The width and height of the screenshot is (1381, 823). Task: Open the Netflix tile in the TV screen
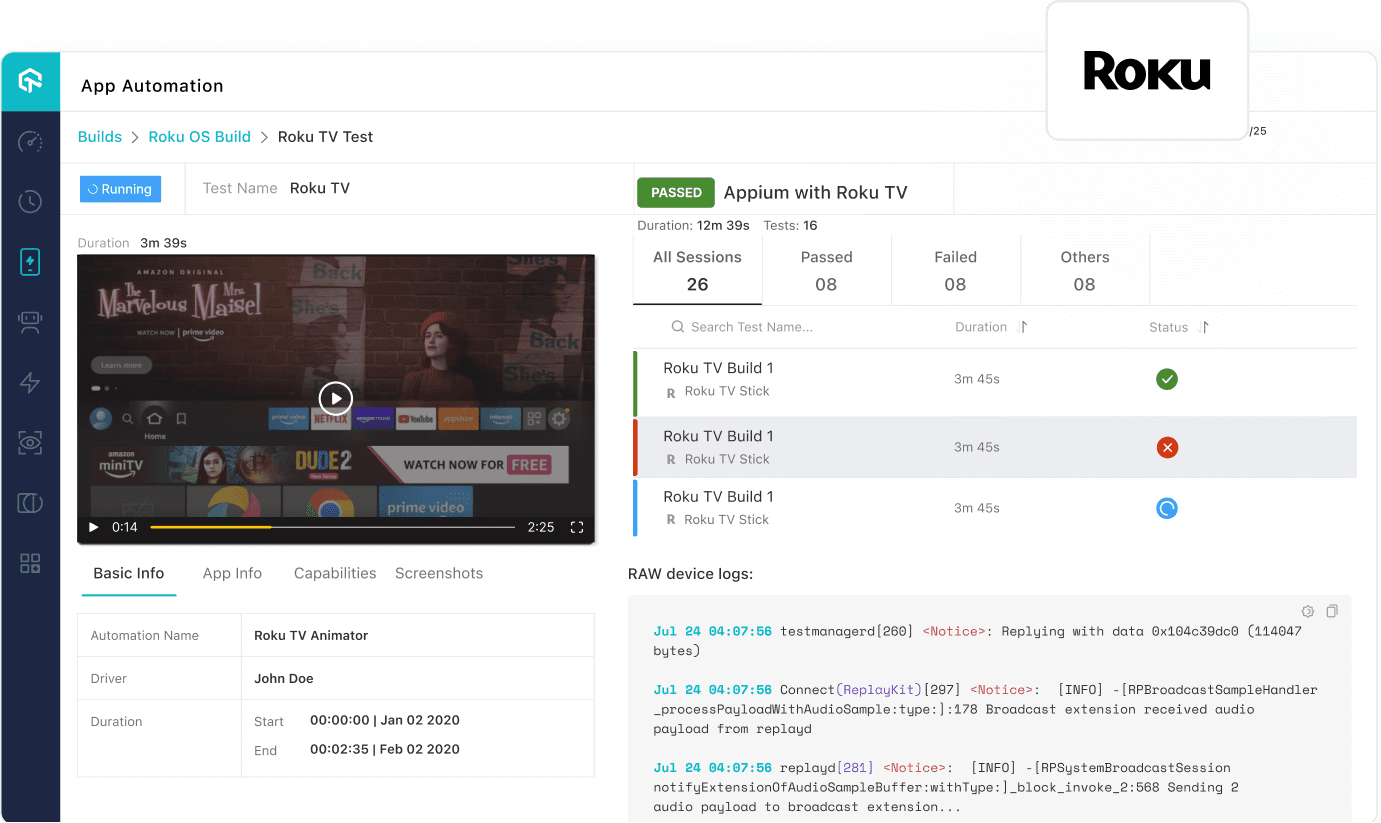331,419
